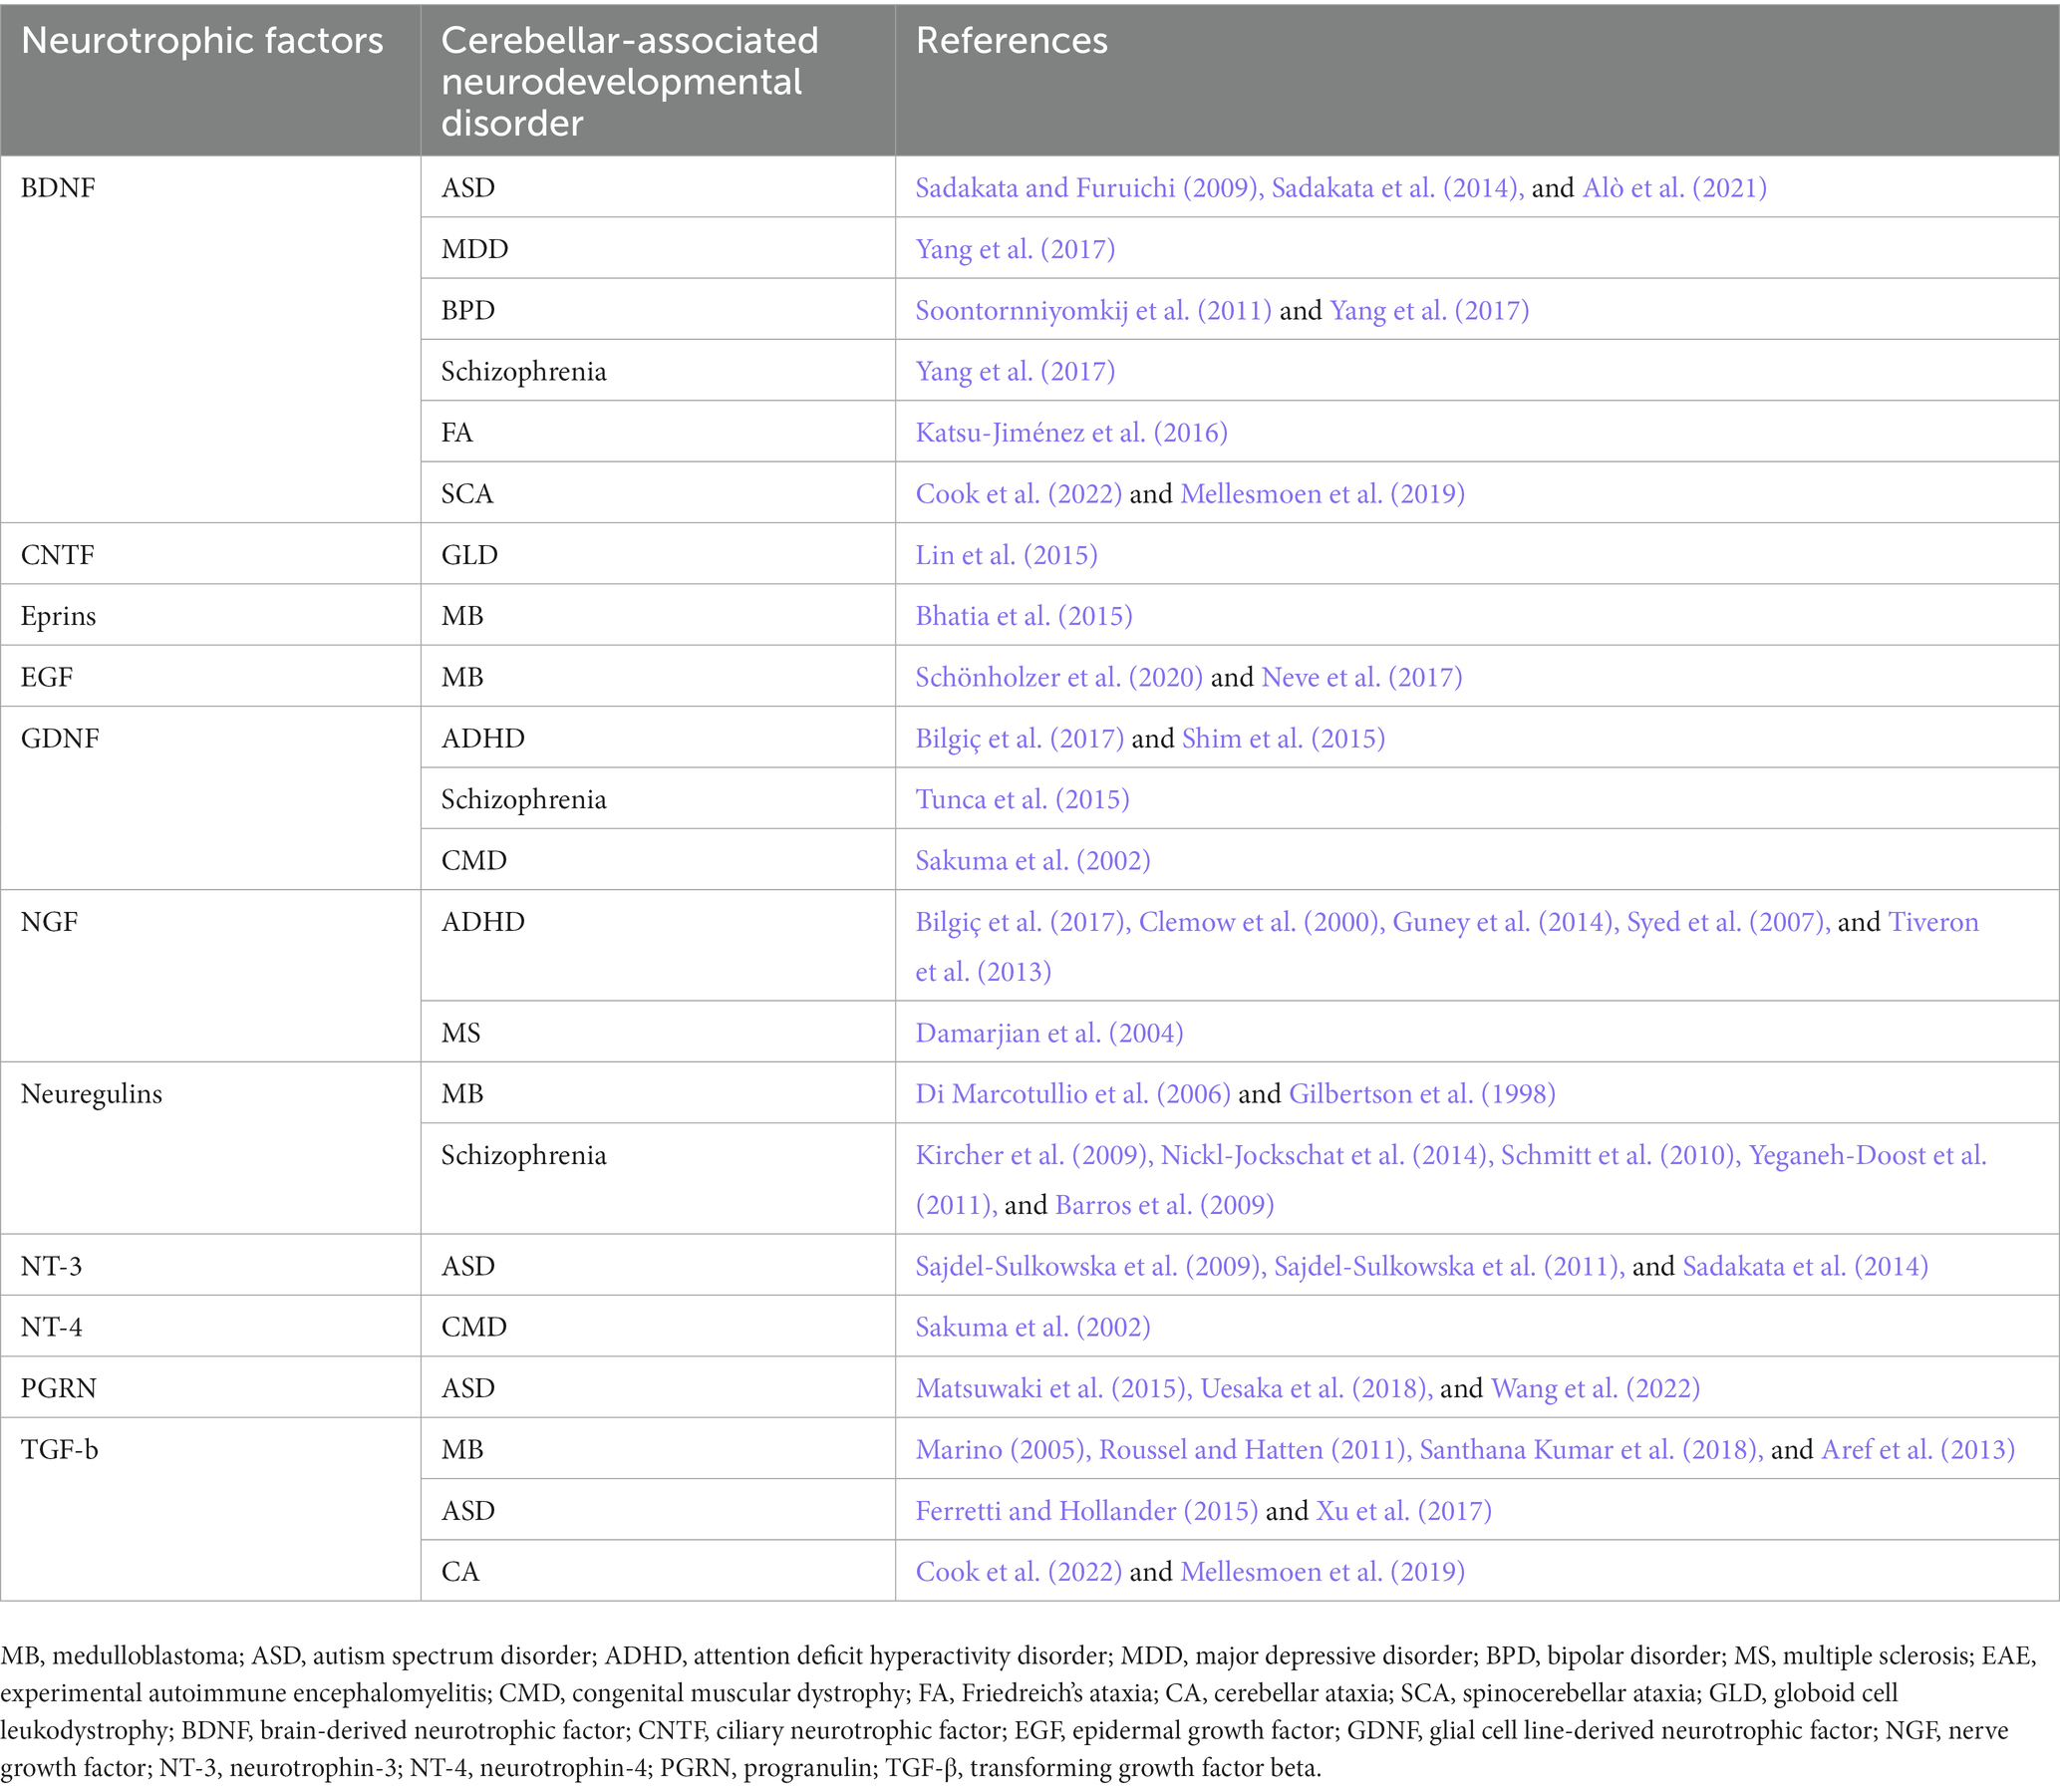Open the Aref et al. (2013) reference
The image size is (2060, 1792).
coord(1918,1449)
